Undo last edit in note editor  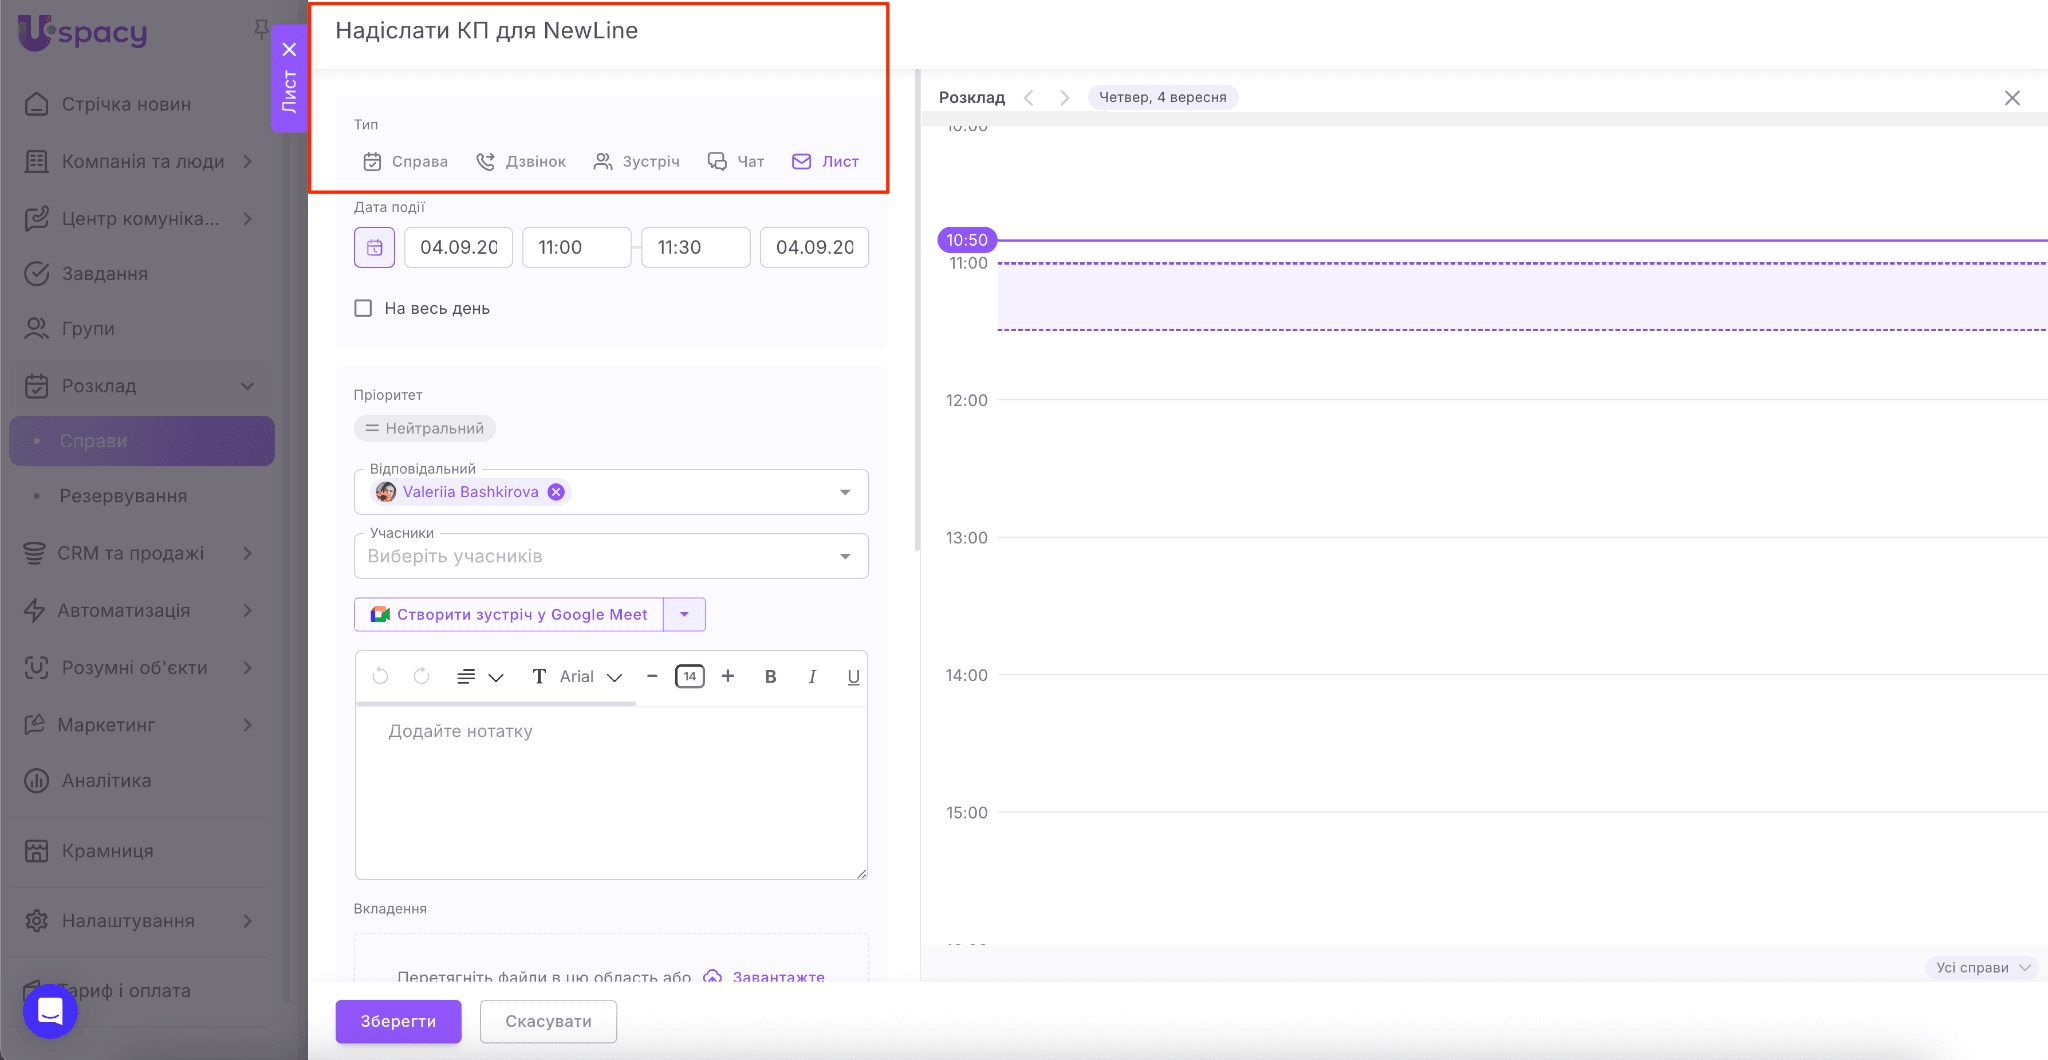(x=380, y=677)
